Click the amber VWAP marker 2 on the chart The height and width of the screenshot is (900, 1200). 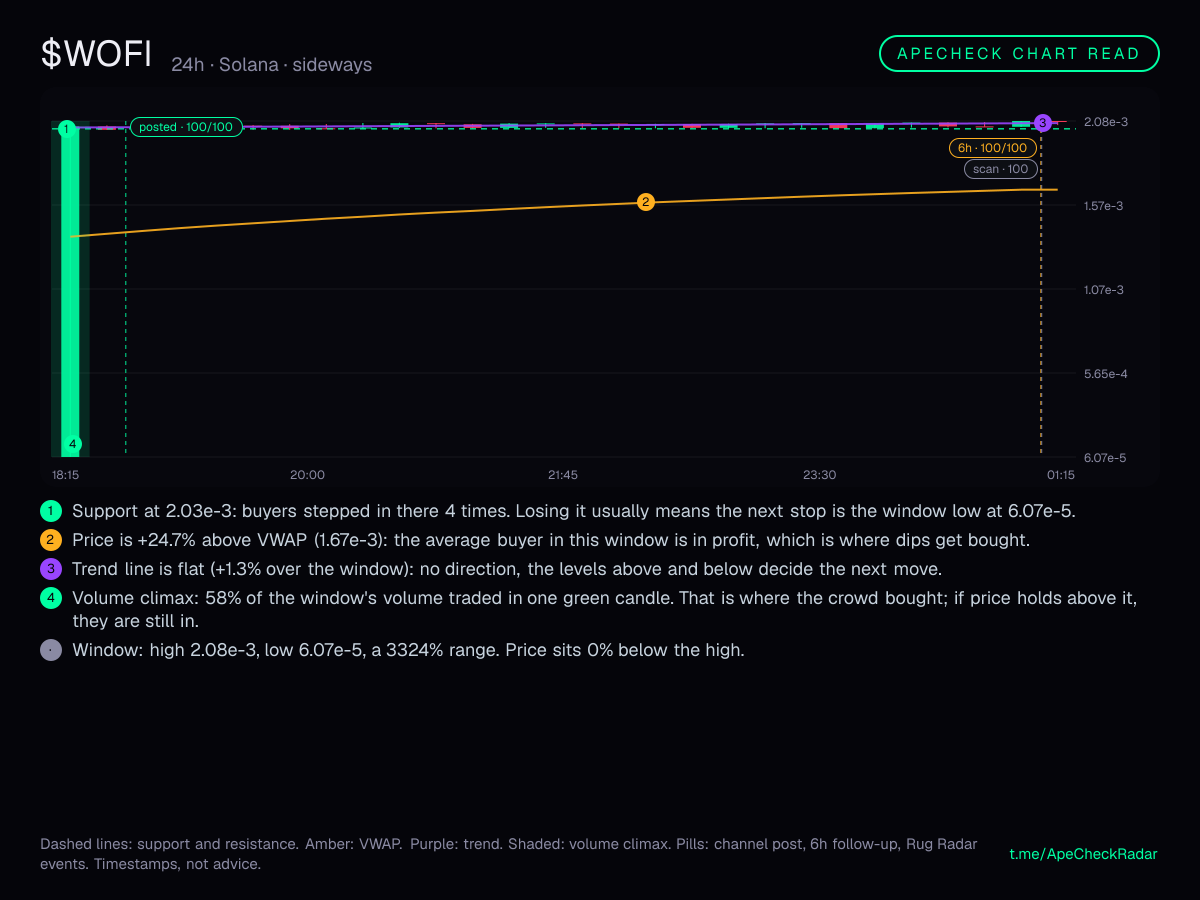(646, 202)
